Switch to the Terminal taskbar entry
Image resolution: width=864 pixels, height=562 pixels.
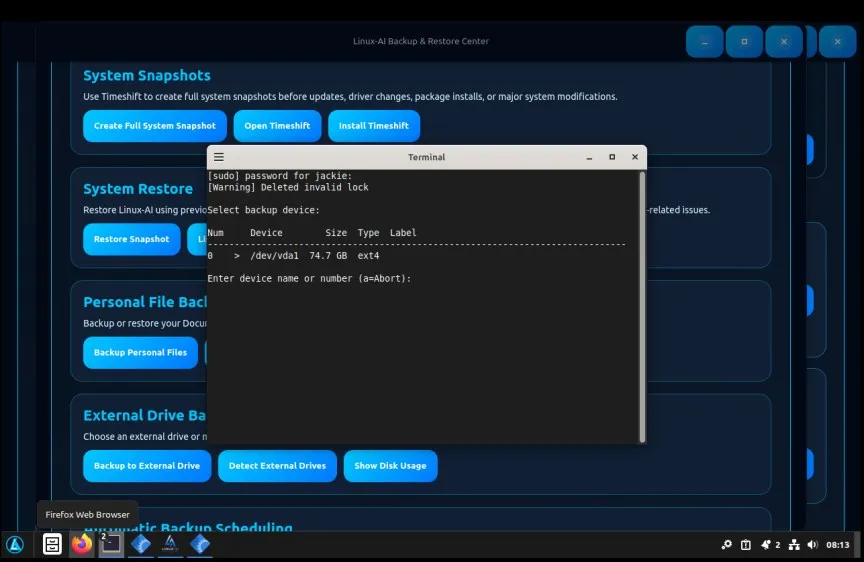111,544
